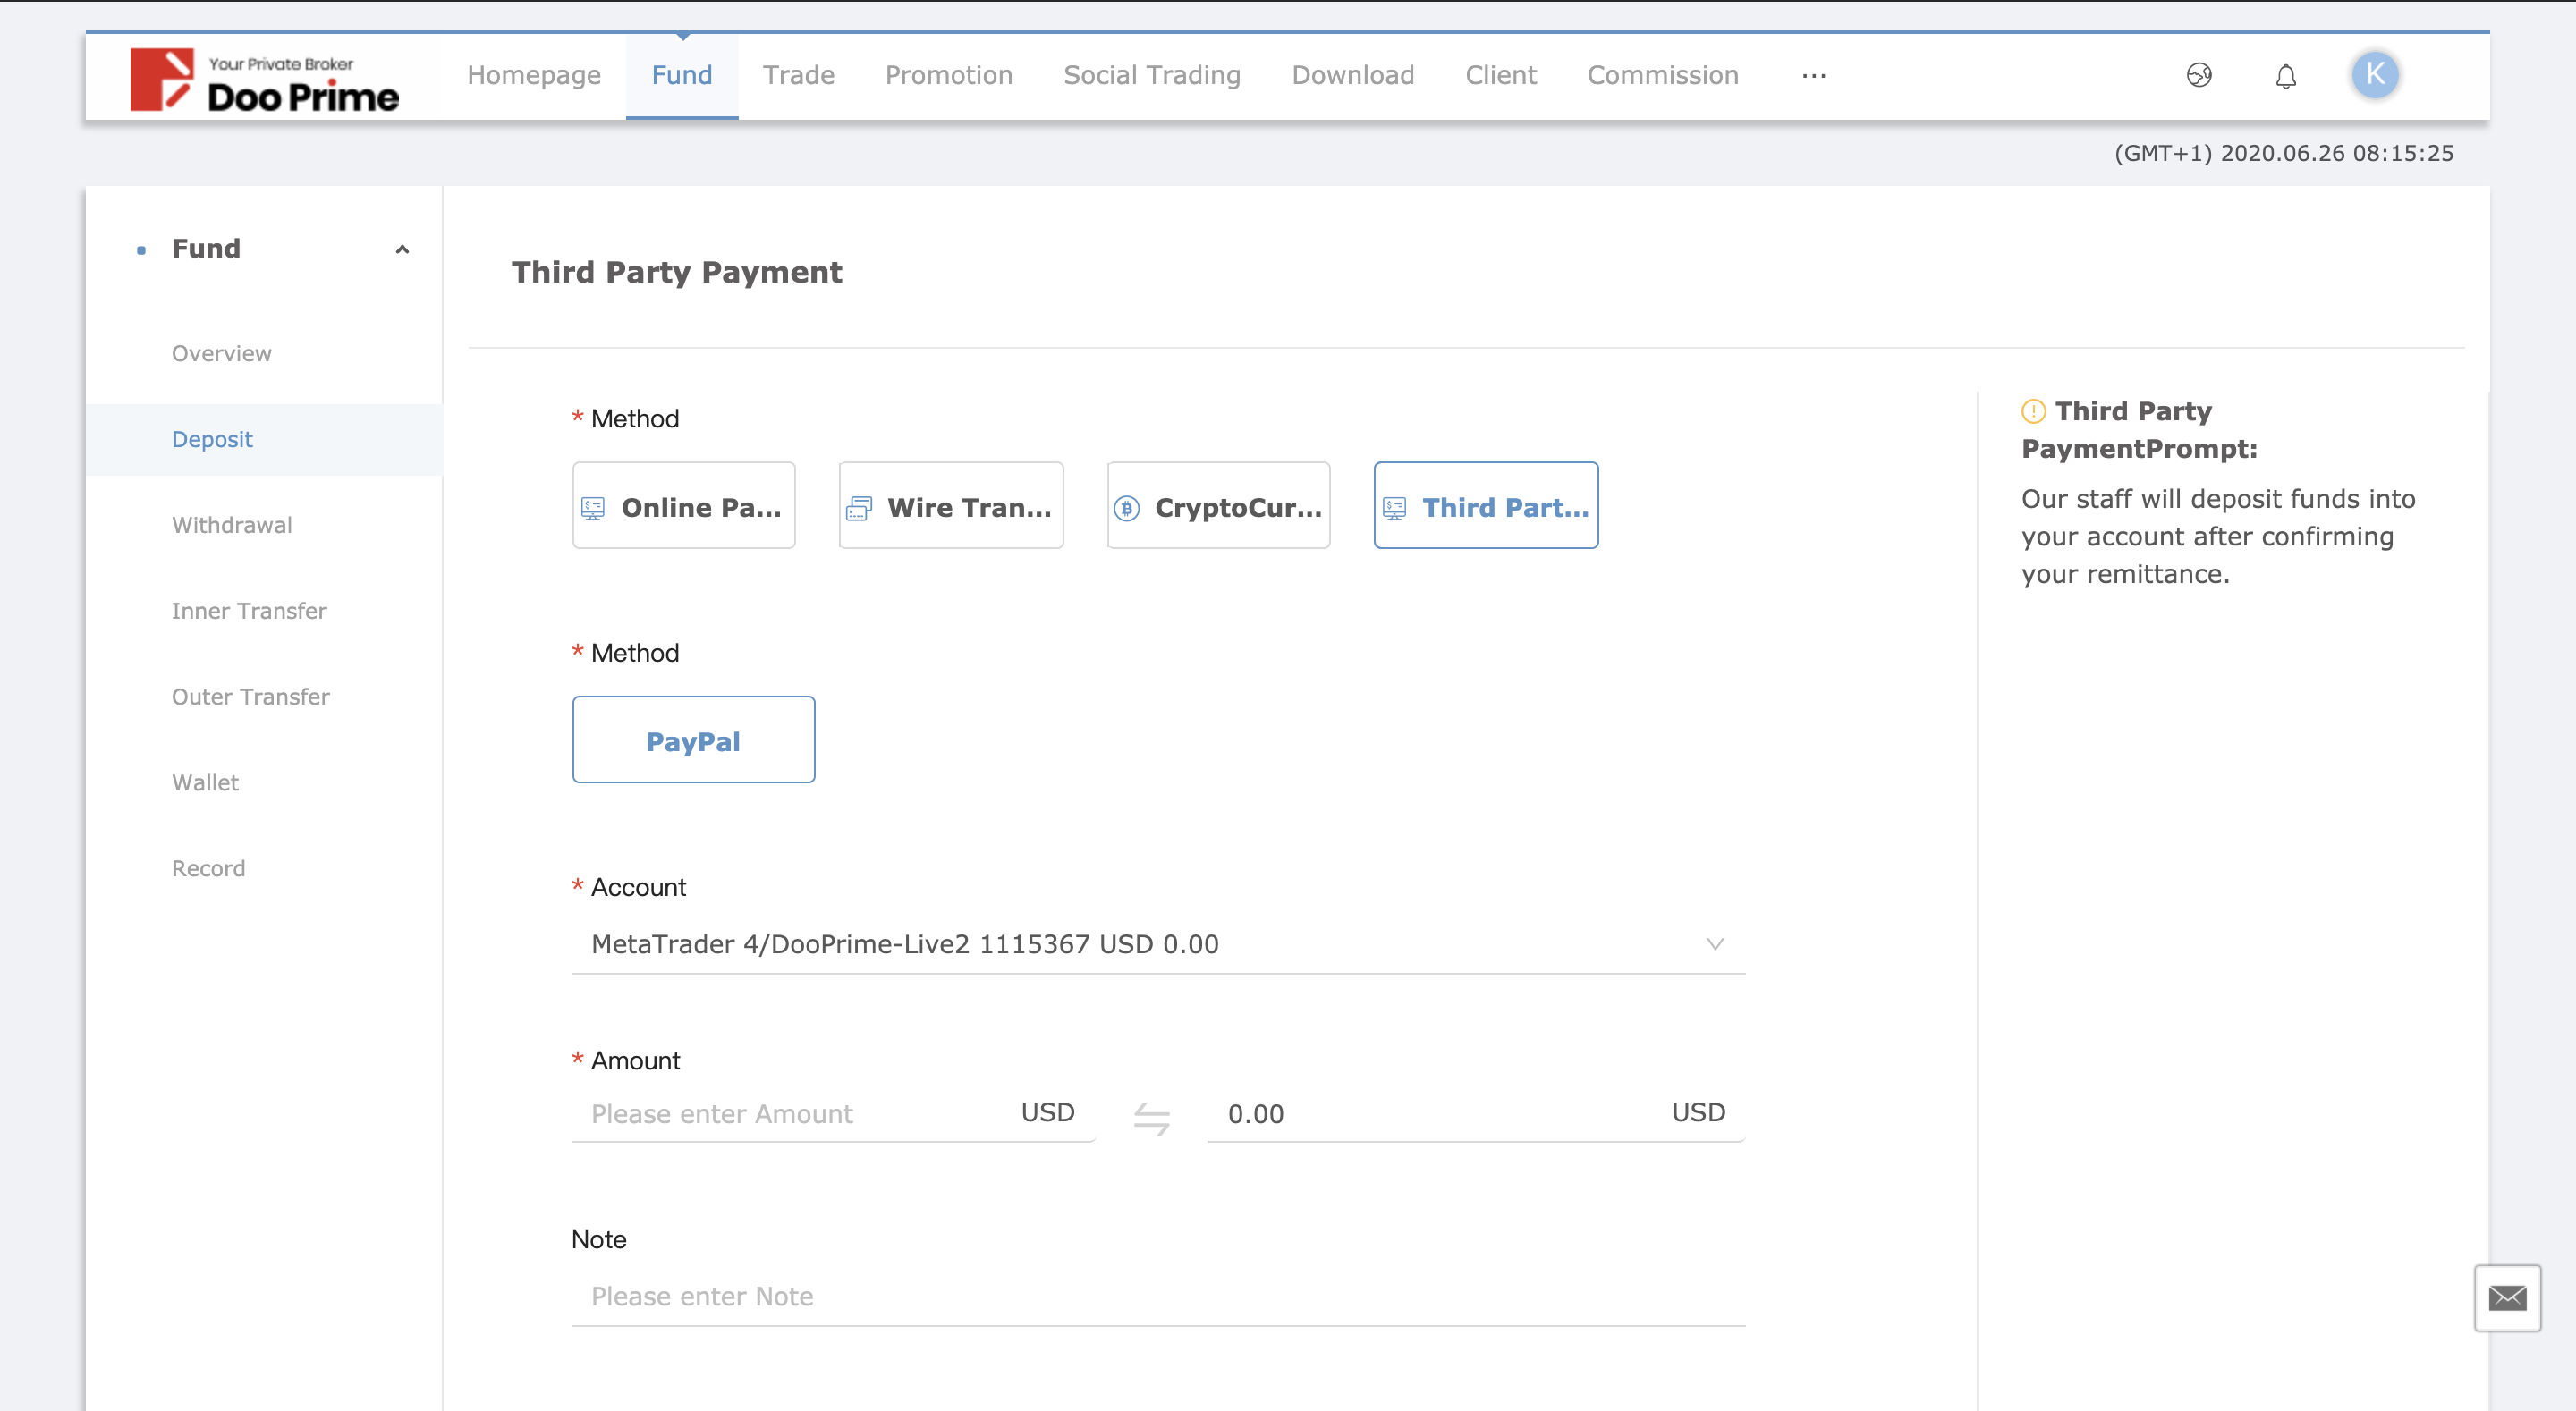
Task: Open the language globe icon
Action: [2198, 75]
